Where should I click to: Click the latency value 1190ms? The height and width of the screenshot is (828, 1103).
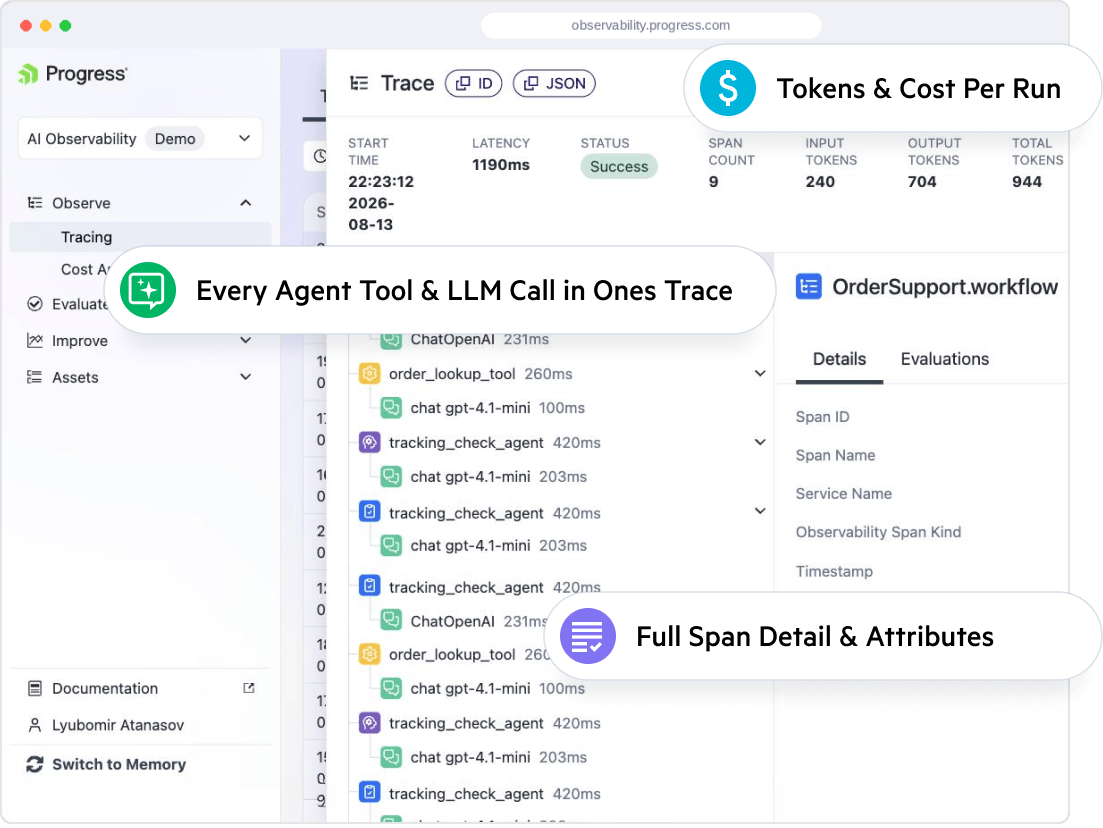click(501, 165)
